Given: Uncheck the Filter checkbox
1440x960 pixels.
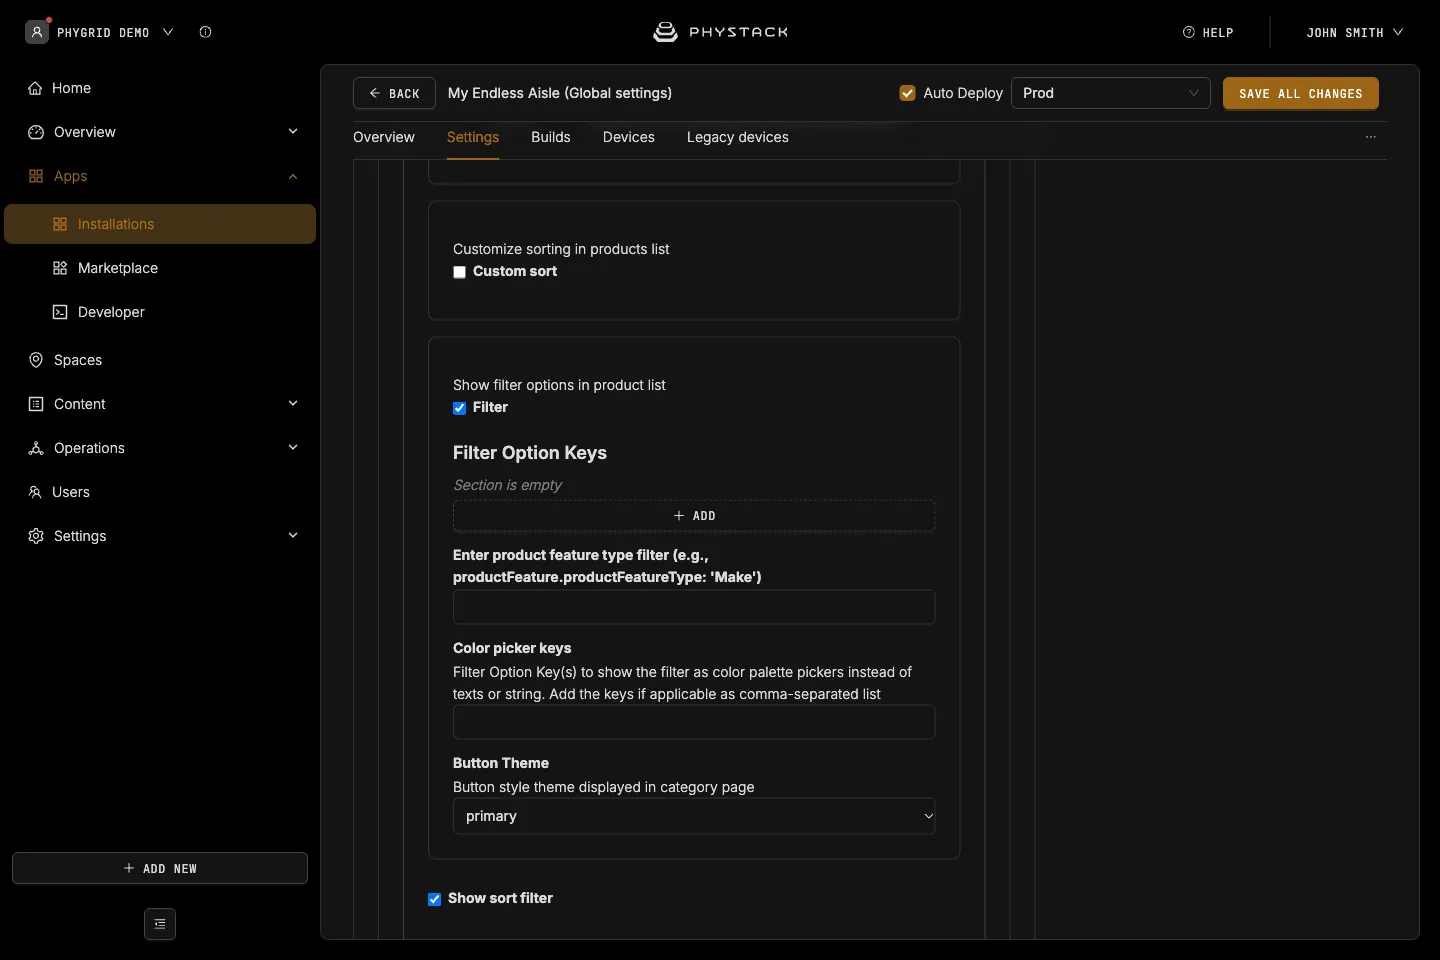Looking at the screenshot, I should point(460,408).
